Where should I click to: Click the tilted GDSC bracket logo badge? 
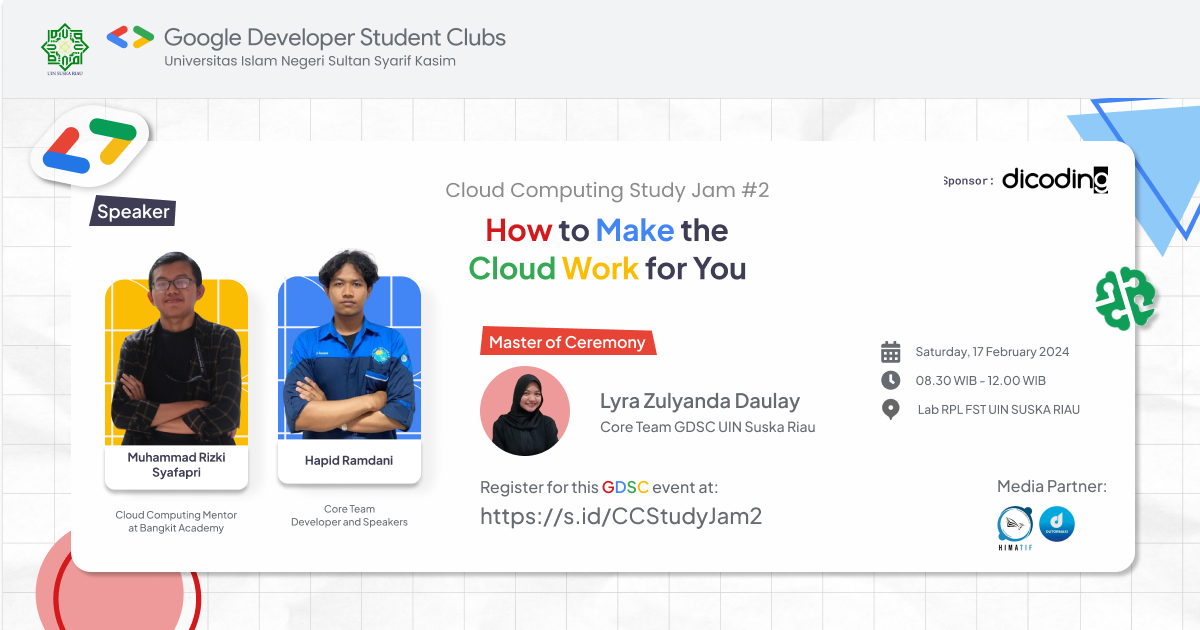tap(88, 147)
